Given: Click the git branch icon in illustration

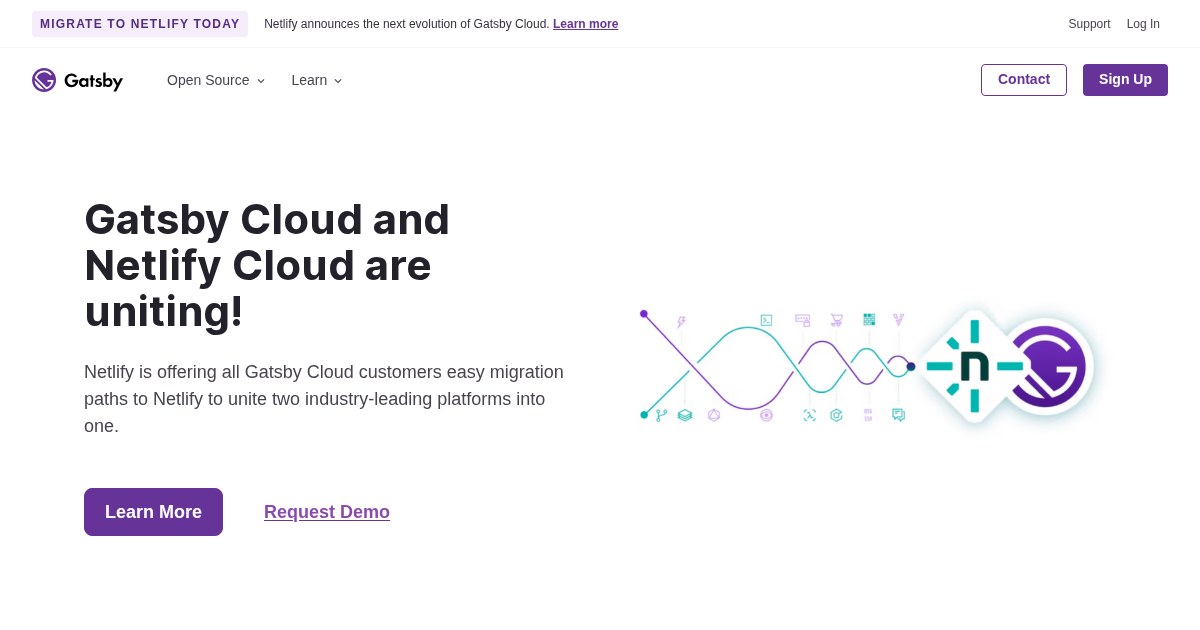Looking at the screenshot, I should [661, 415].
